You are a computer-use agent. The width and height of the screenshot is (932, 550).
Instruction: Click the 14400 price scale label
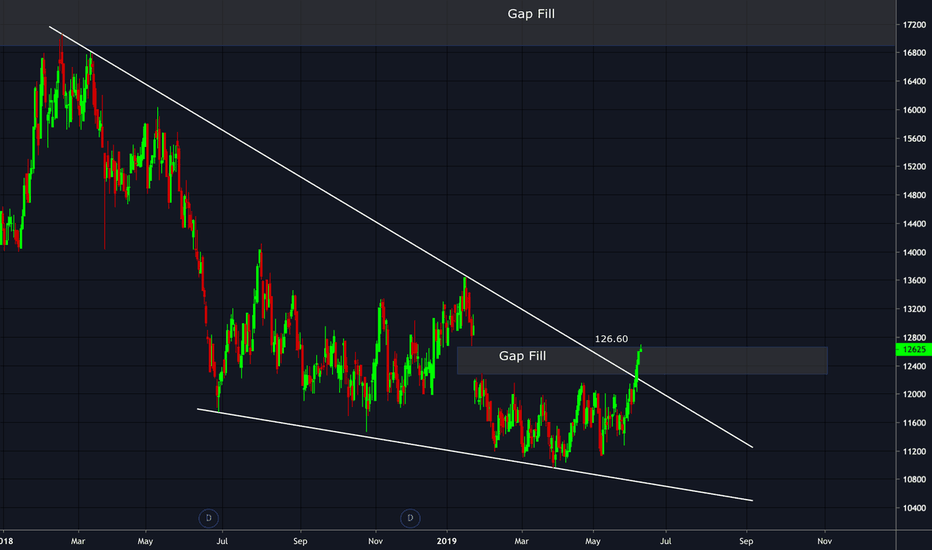click(914, 224)
